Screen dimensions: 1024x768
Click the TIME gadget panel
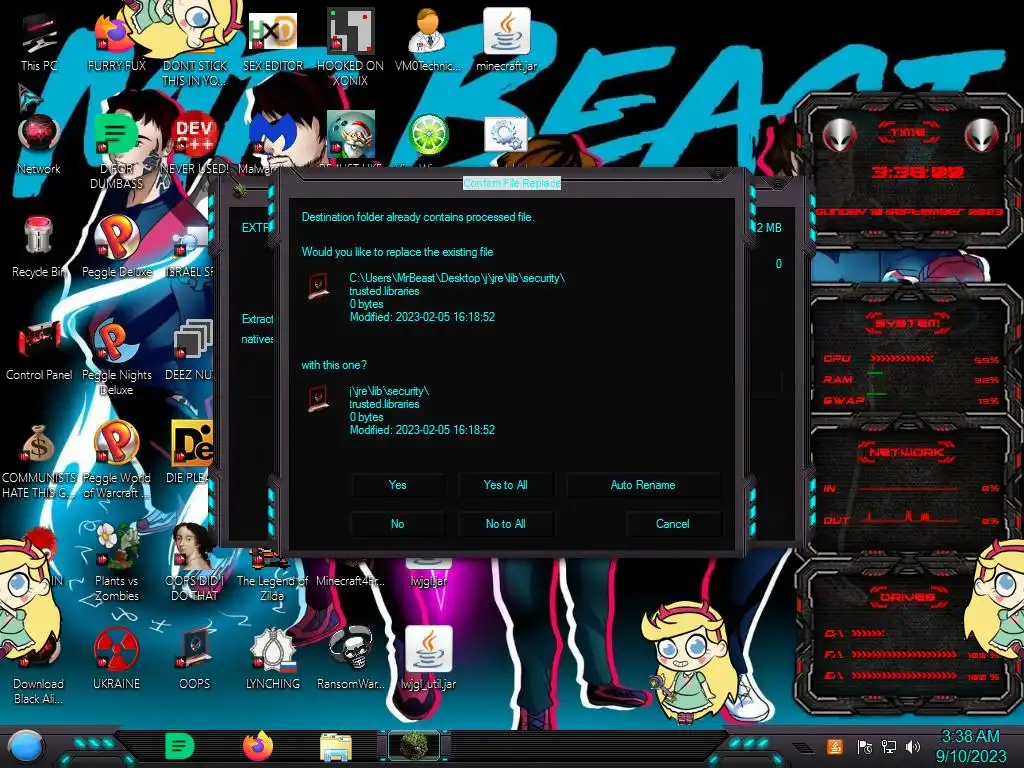908,170
